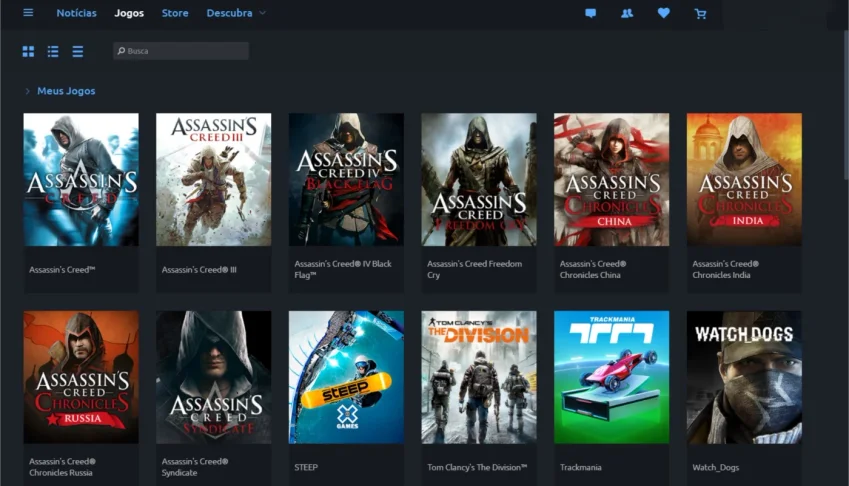The image size is (849, 486).
Task: Open the Trackmania game cover
Action: pos(611,377)
